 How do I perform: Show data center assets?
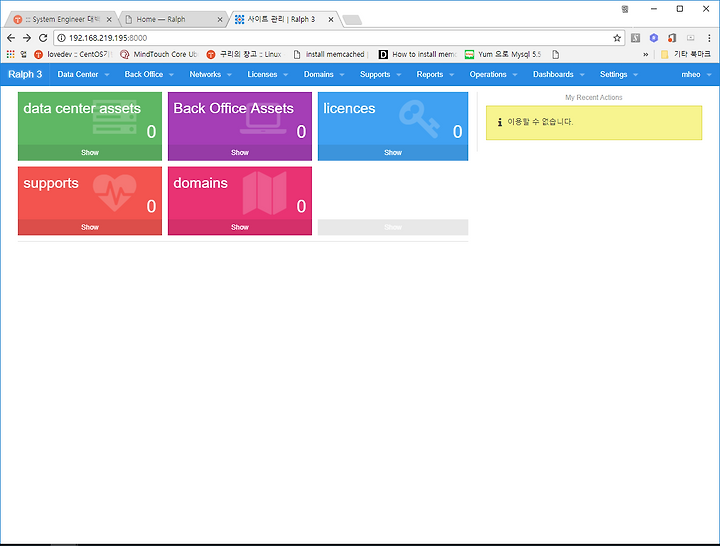pos(90,153)
